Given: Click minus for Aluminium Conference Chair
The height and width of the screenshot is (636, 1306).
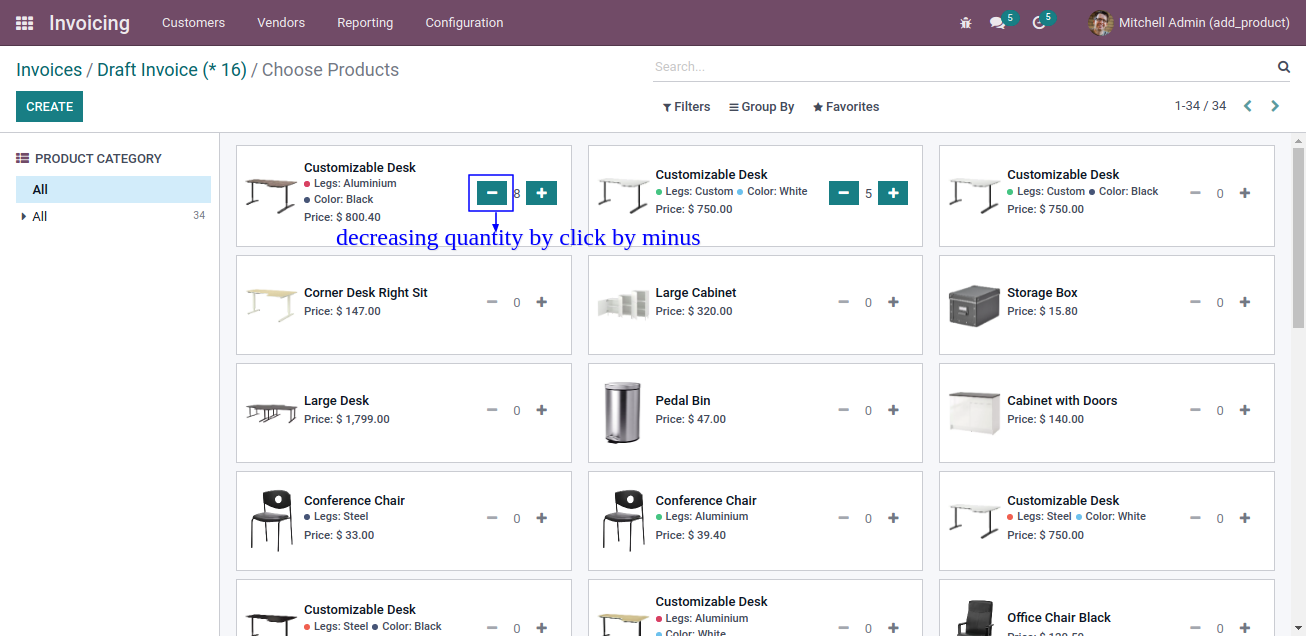Looking at the screenshot, I should pyautogui.click(x=844, y=518).
